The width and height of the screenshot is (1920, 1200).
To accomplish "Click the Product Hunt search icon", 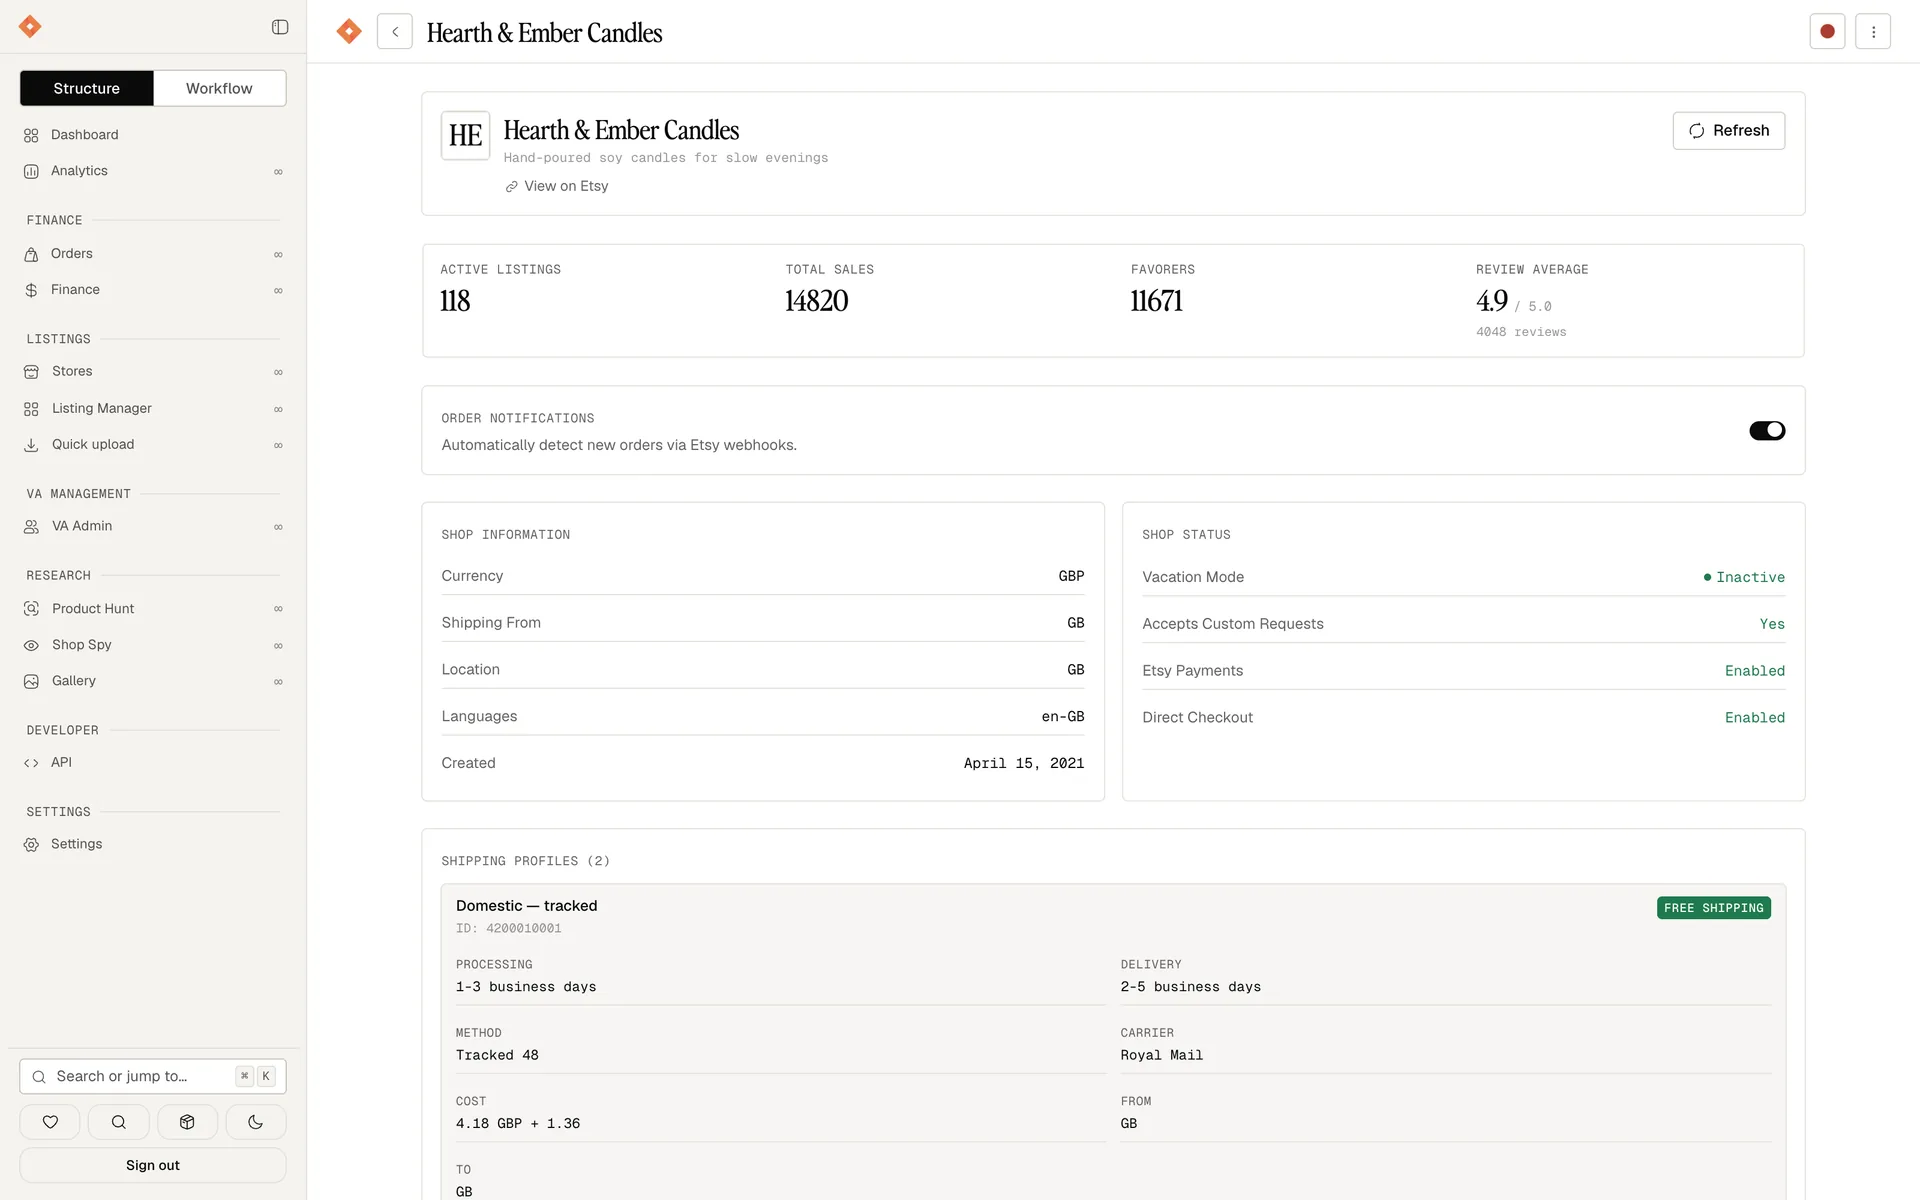I will 31,609.
